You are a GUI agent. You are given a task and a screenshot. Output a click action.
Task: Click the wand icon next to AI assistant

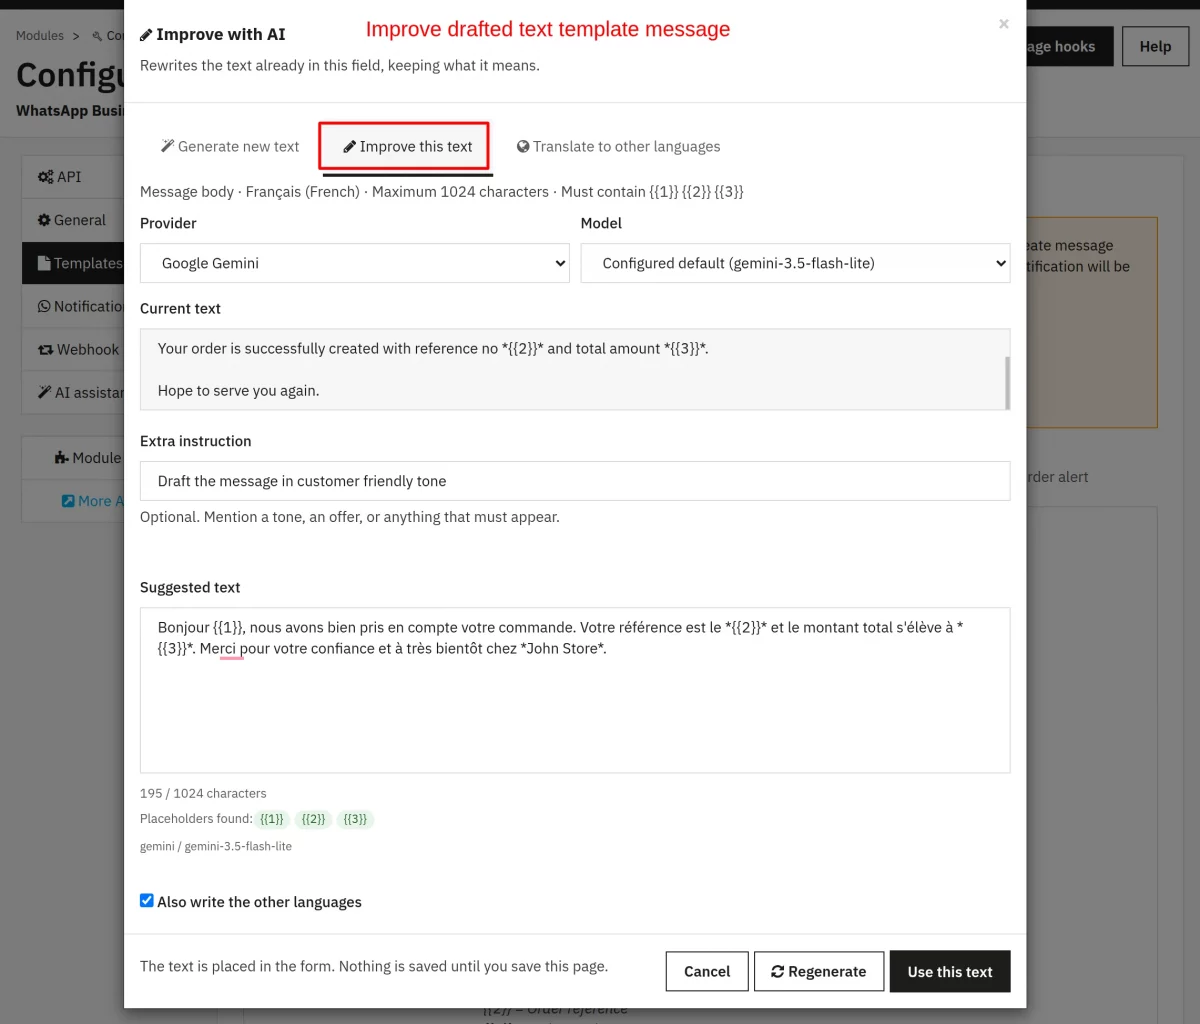[x=44, y=392]
